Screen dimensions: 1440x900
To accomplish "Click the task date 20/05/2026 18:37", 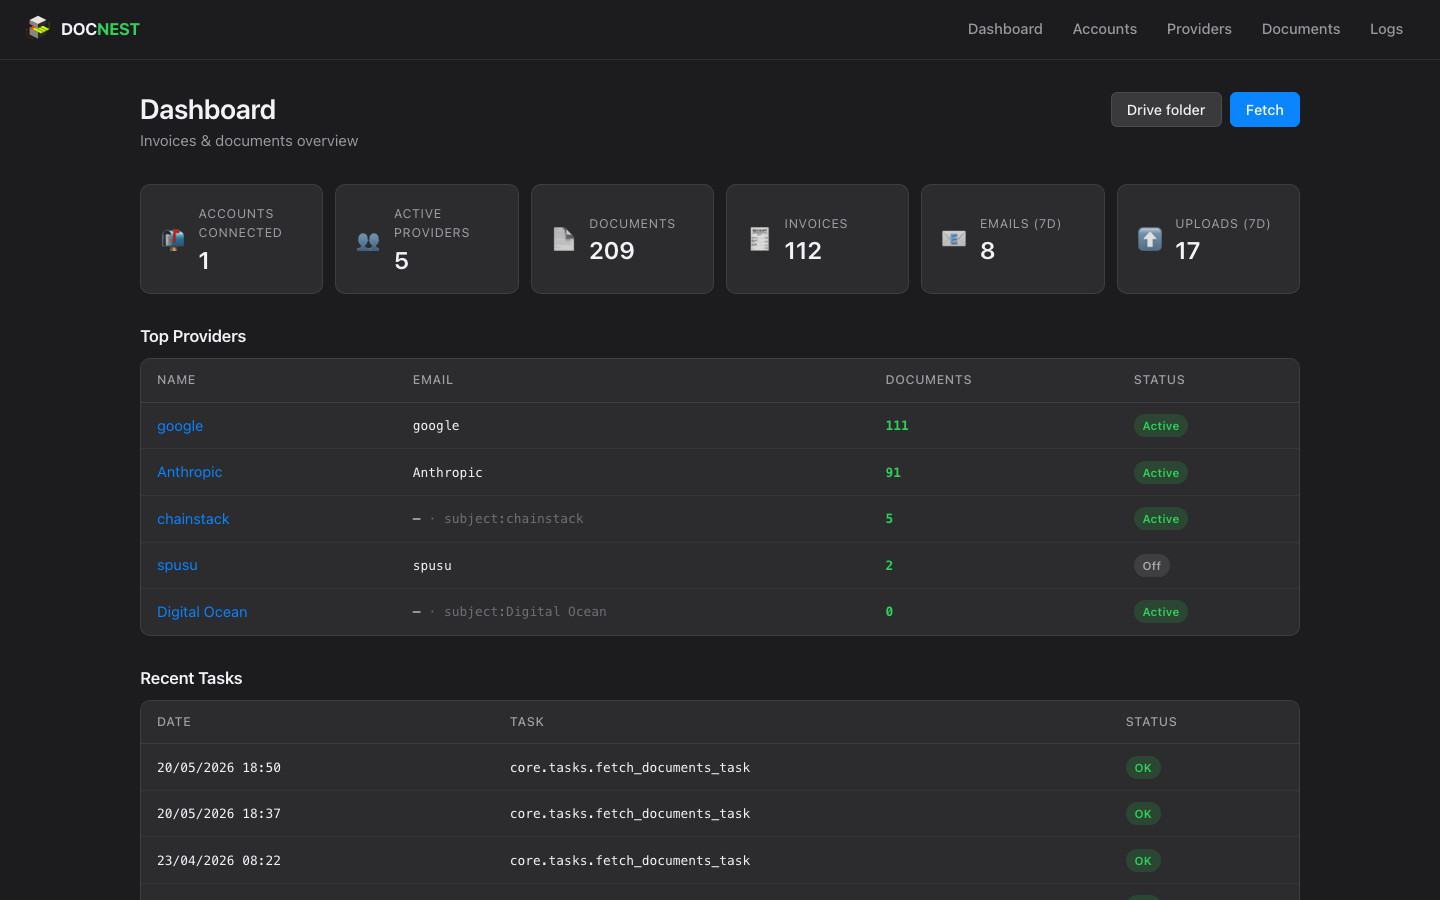I will pyautogui.click(x=219, y=814).
